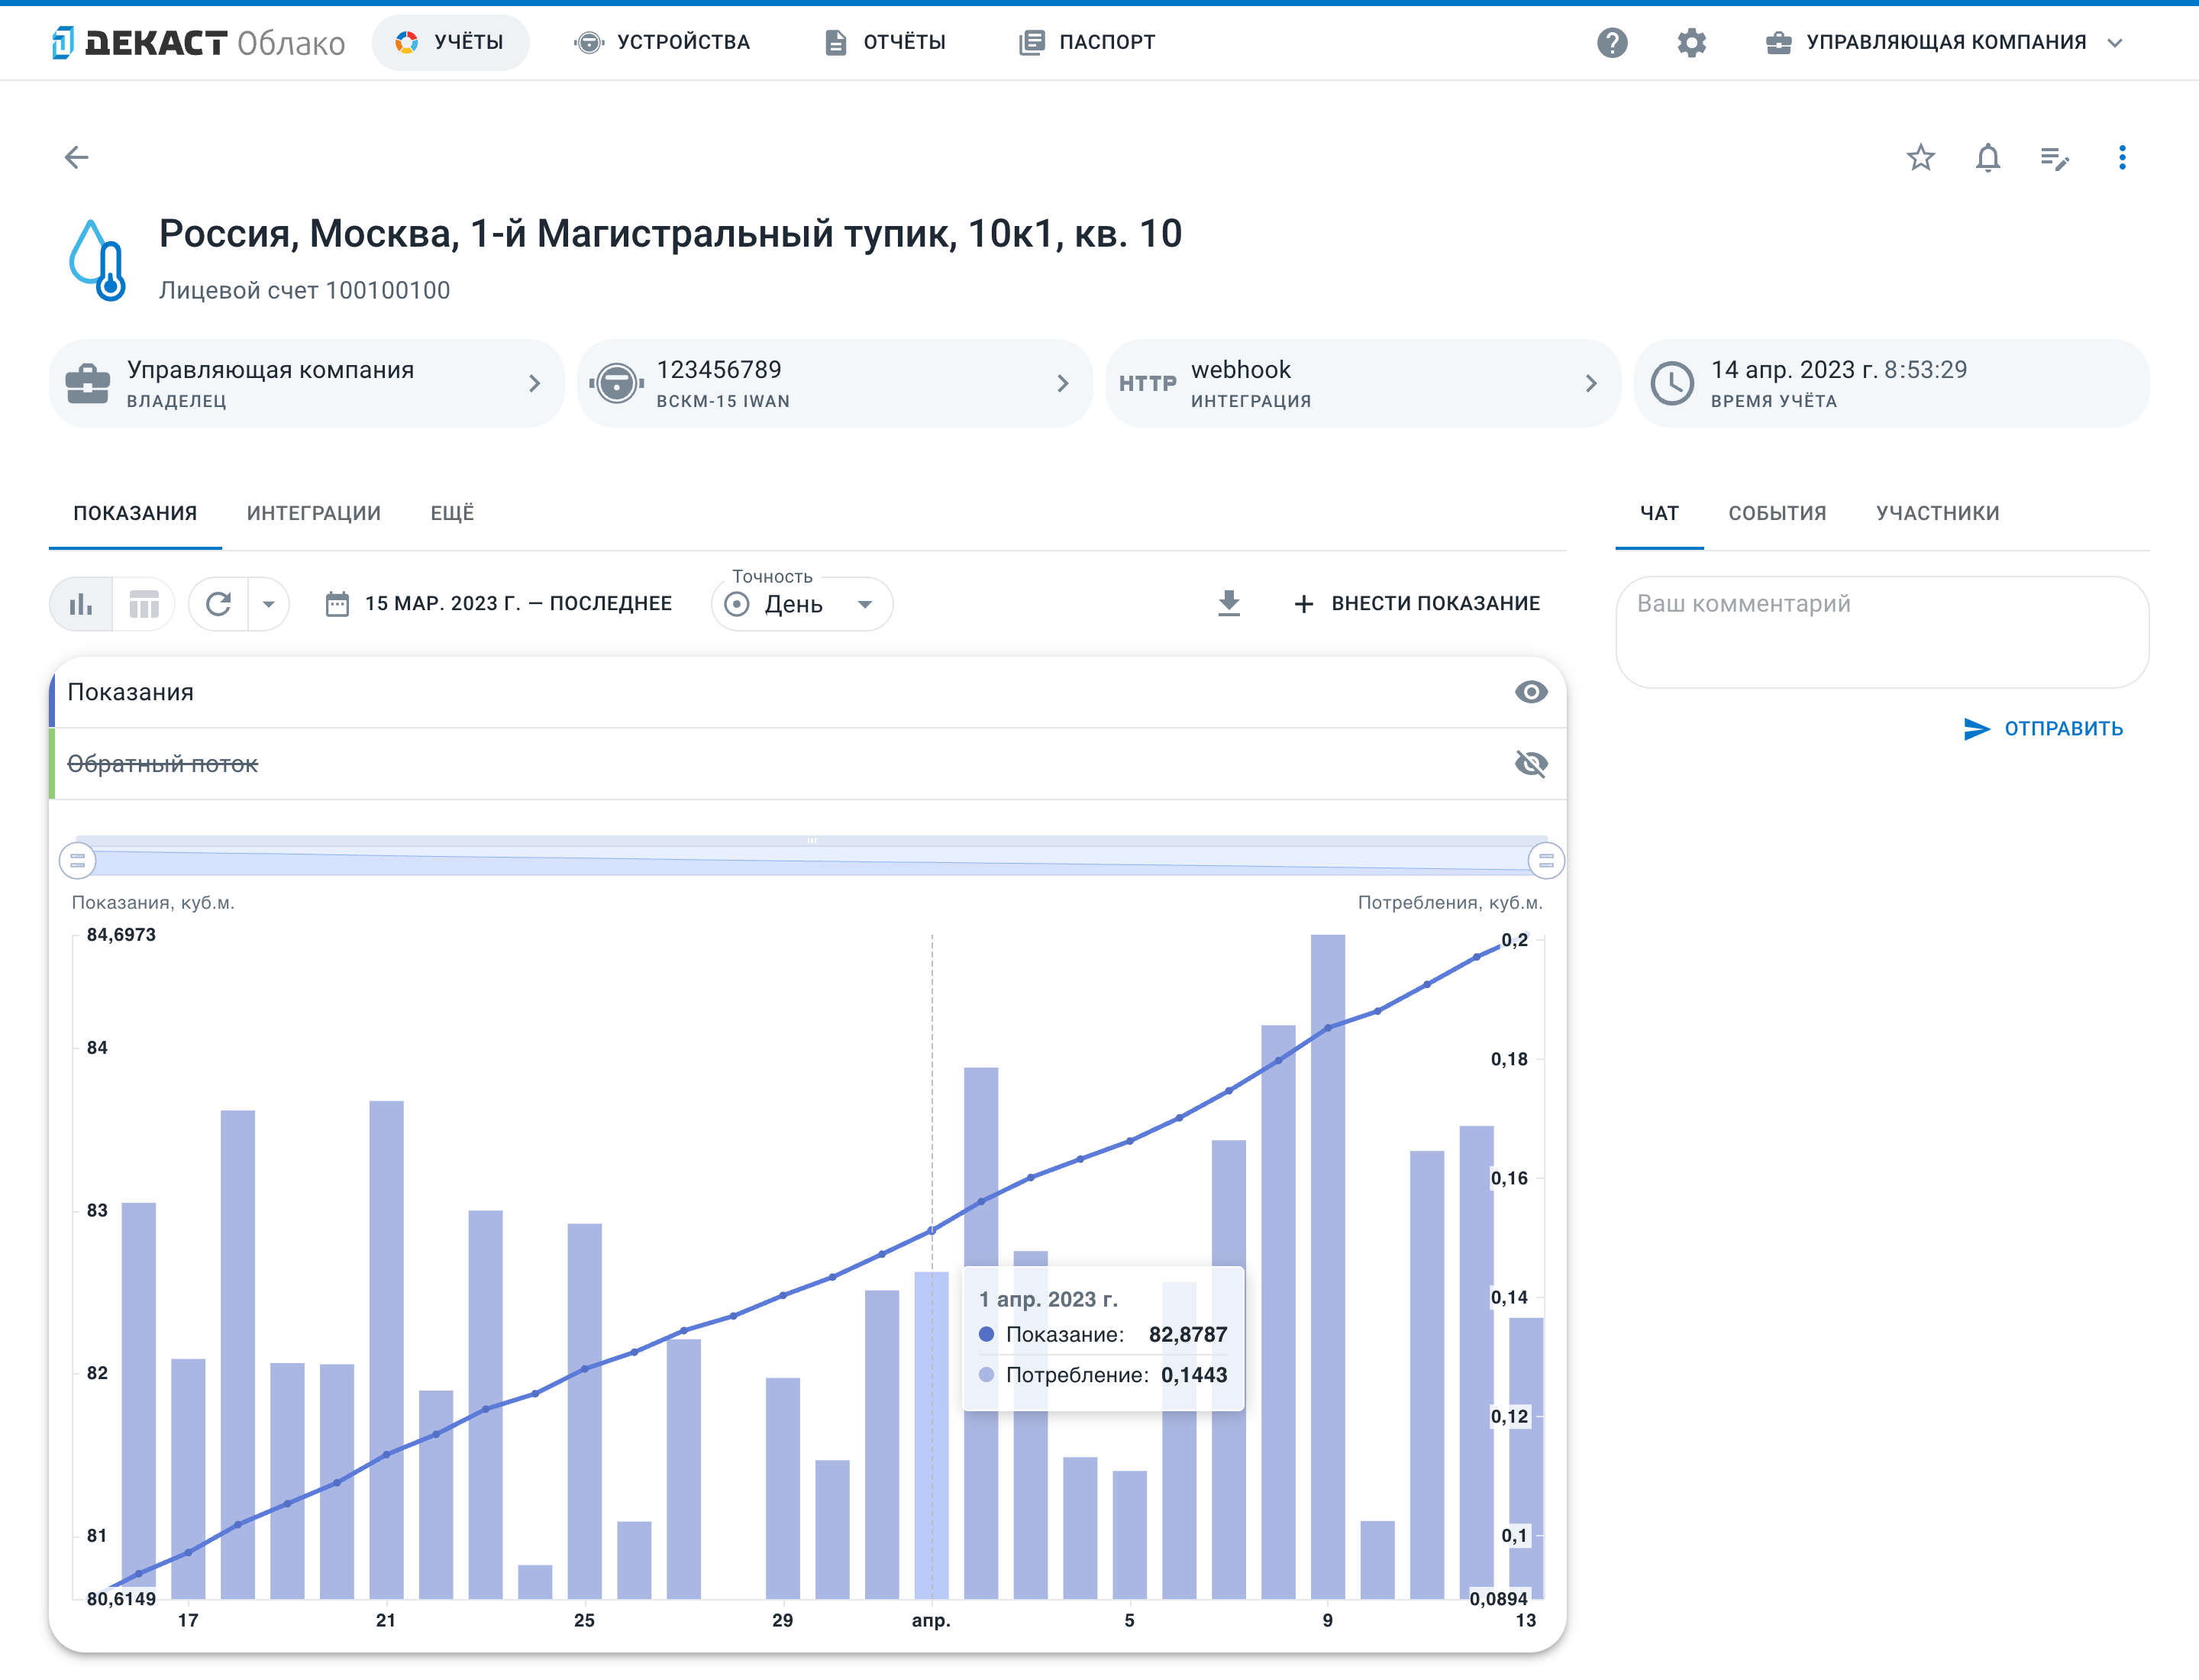Open the help question mark icon
The height and width of the screenshot is (1680, 2199).
[1612, 42]
